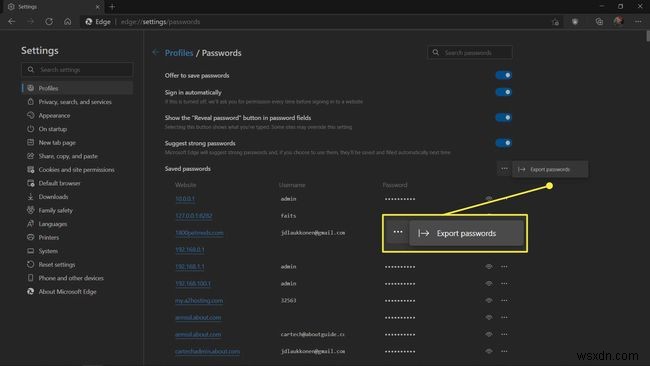Open Profiles in the settings sidebar
Image resolution: width=650 pixels, height=366 pixels.
(77, 88)
